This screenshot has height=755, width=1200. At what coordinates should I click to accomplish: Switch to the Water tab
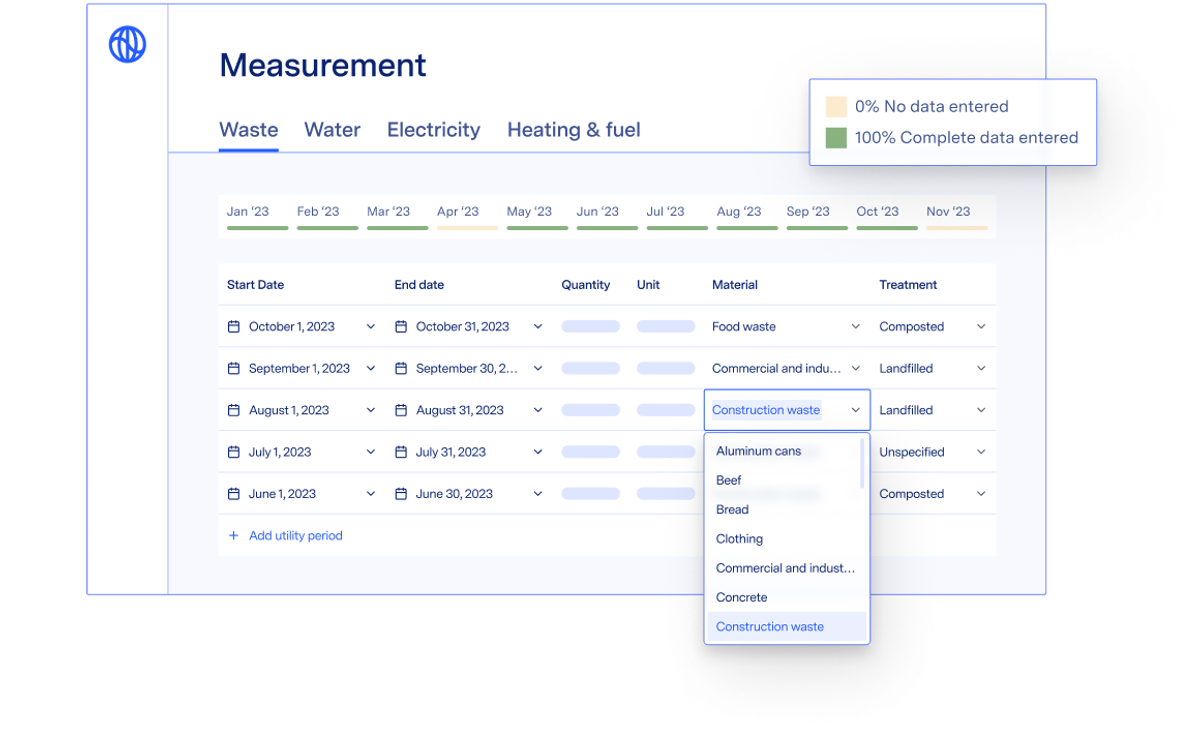(332, 129)
